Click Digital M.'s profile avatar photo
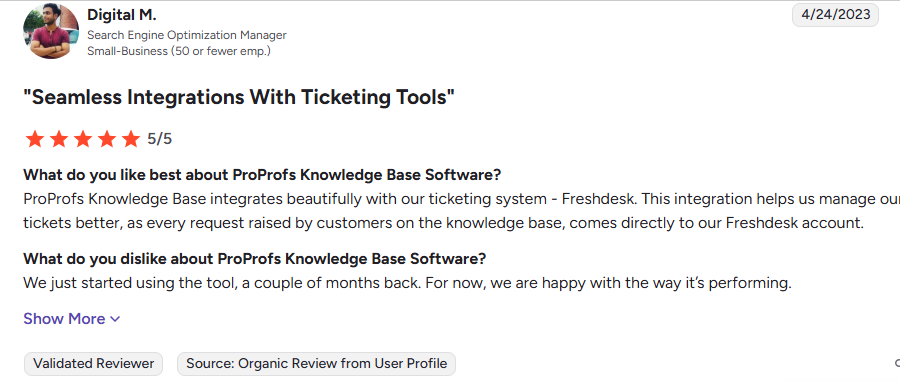Image resolution: width=900 pixels, height=382 pixels. (51, 30)
